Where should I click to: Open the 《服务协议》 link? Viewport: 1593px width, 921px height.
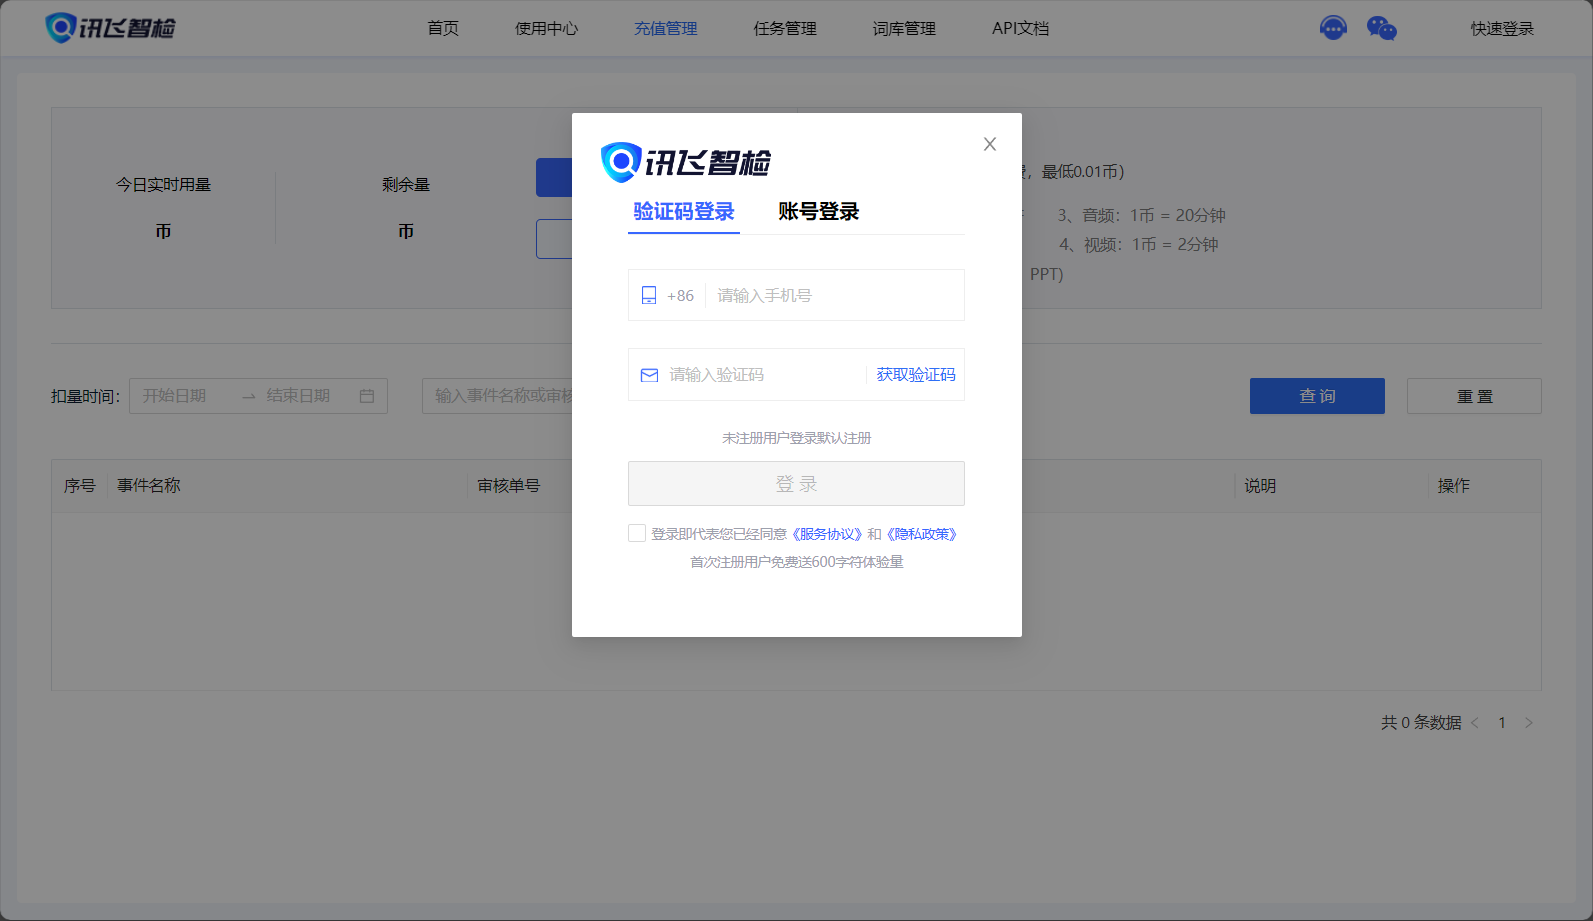[827, 534]
